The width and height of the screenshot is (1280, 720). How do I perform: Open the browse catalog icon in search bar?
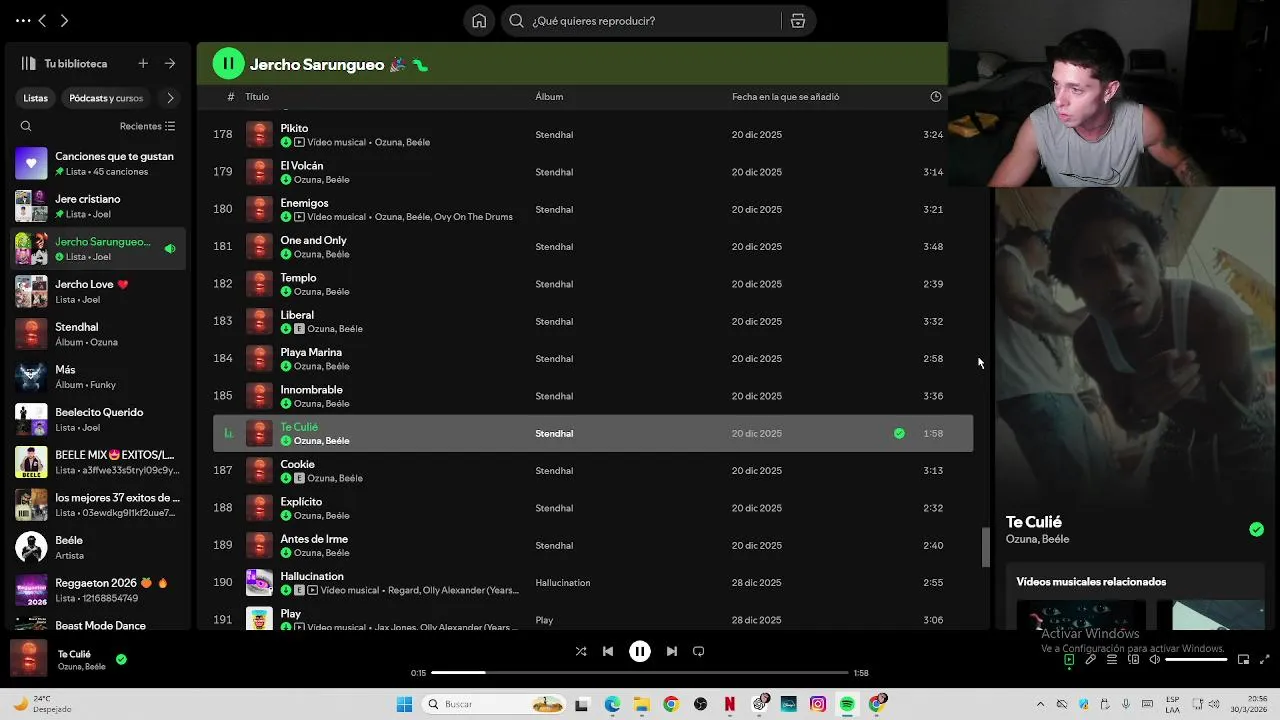(x=798, y=21)
